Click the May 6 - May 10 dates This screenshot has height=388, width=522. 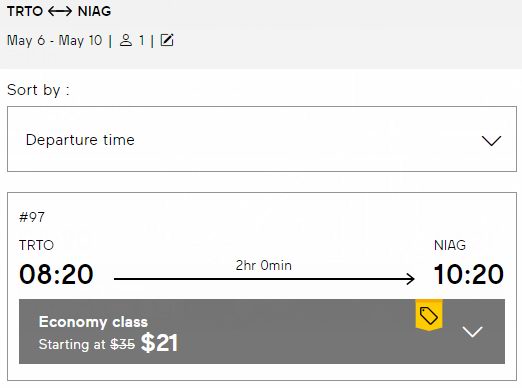(55, 40)
